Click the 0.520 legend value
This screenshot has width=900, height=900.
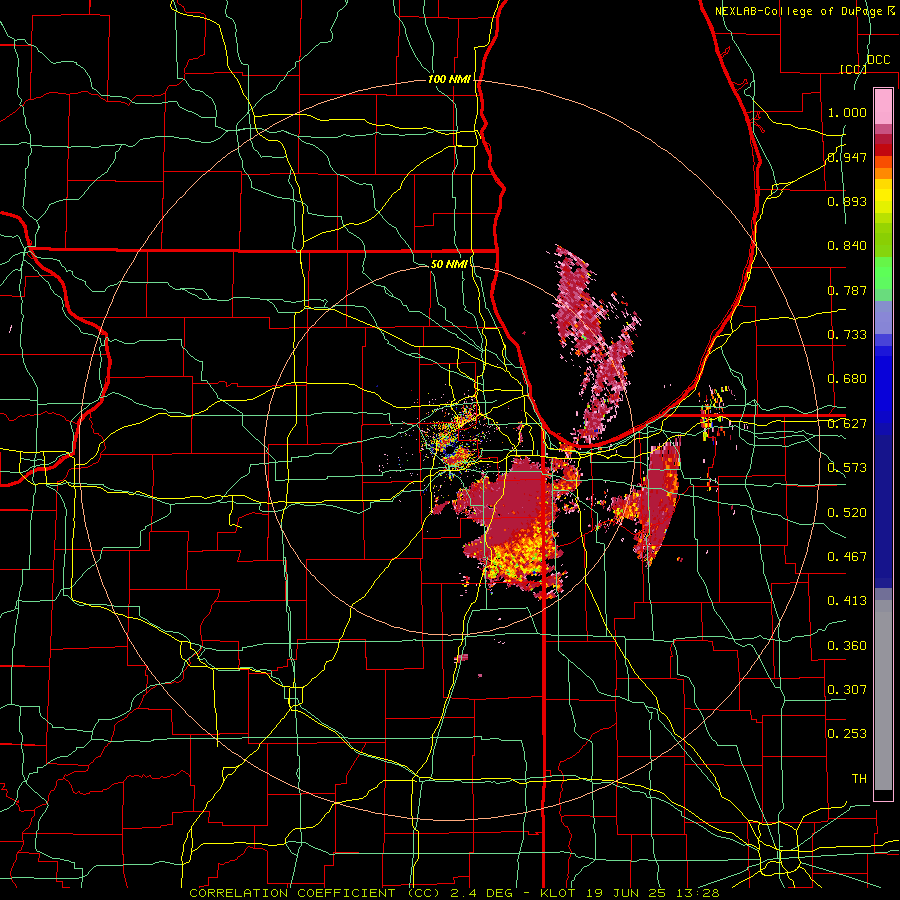click(847, 513)
